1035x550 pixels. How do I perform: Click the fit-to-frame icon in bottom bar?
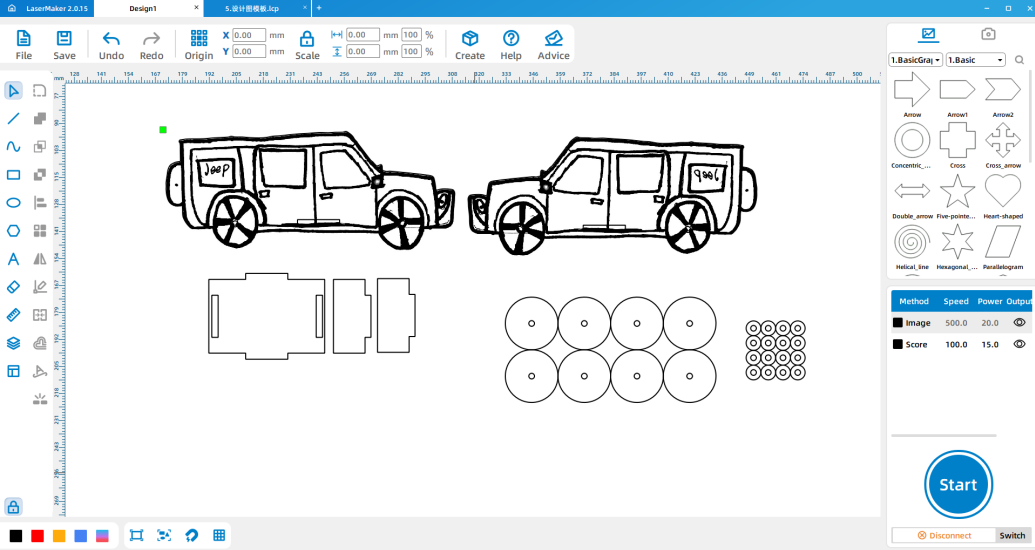(137, 535)
